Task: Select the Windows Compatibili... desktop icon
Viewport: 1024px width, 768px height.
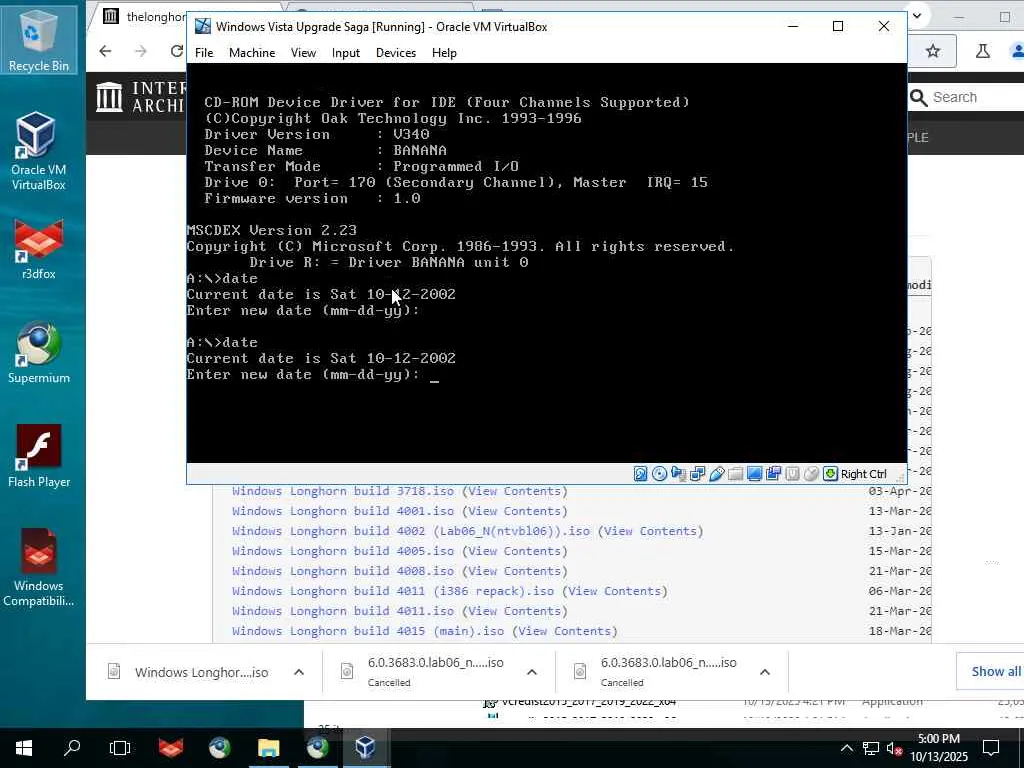Action: 39,568
